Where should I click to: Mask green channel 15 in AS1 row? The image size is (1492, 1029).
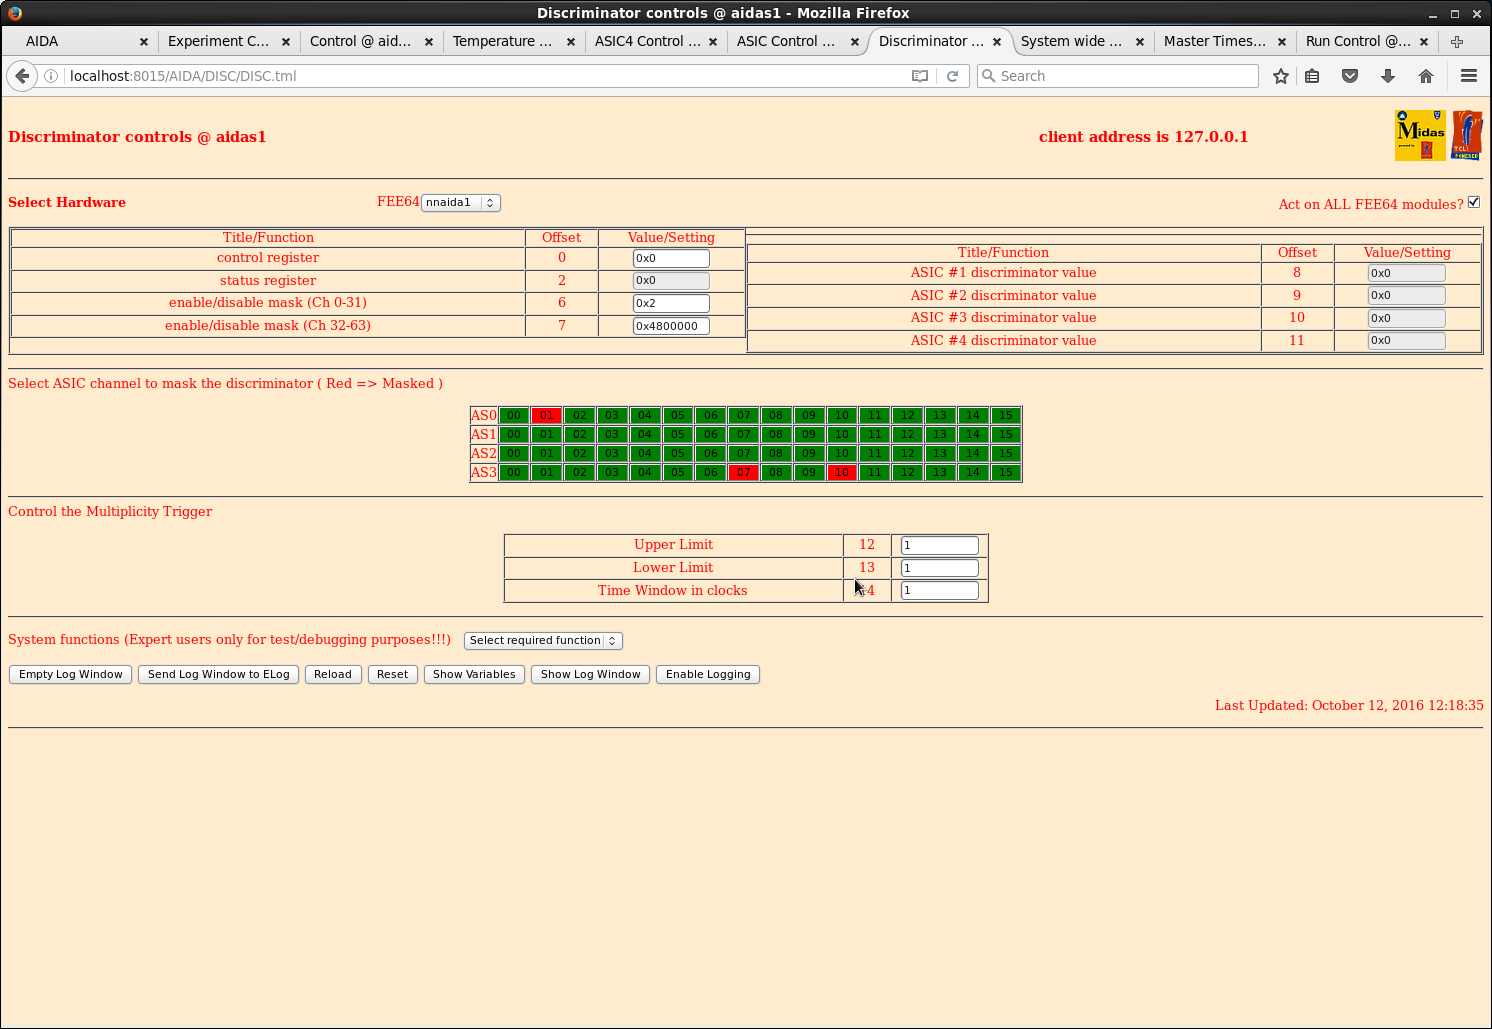point(1005,434)
